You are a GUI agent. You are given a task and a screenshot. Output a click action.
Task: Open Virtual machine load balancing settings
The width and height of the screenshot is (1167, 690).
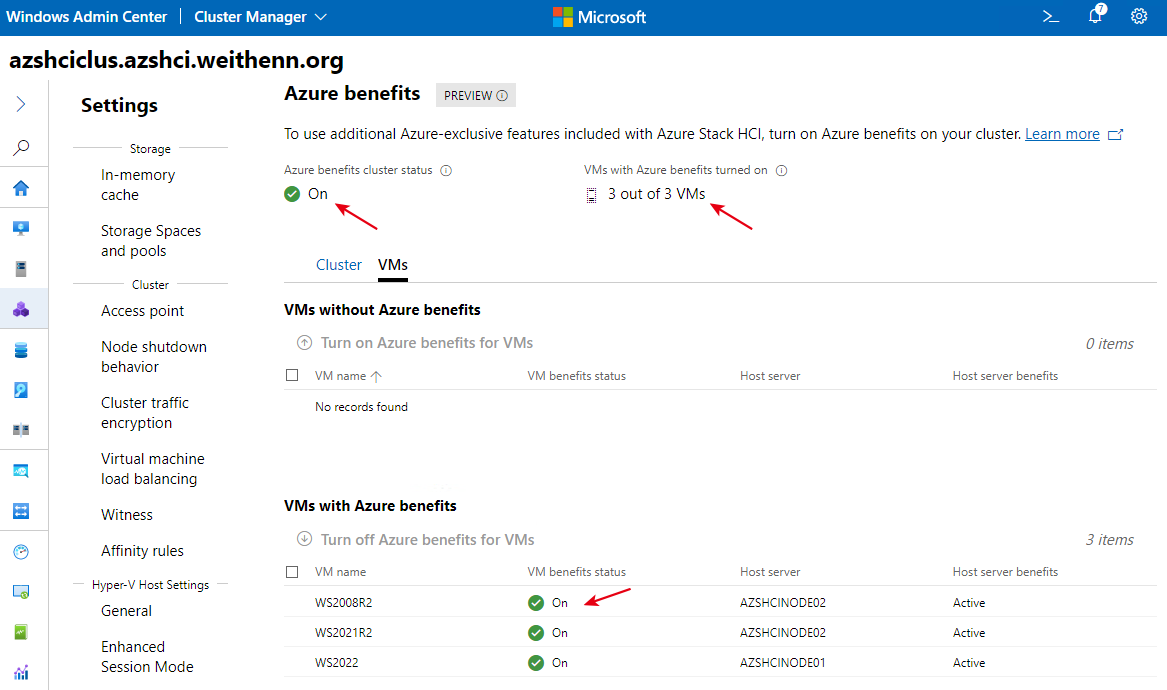coord(153,468)
